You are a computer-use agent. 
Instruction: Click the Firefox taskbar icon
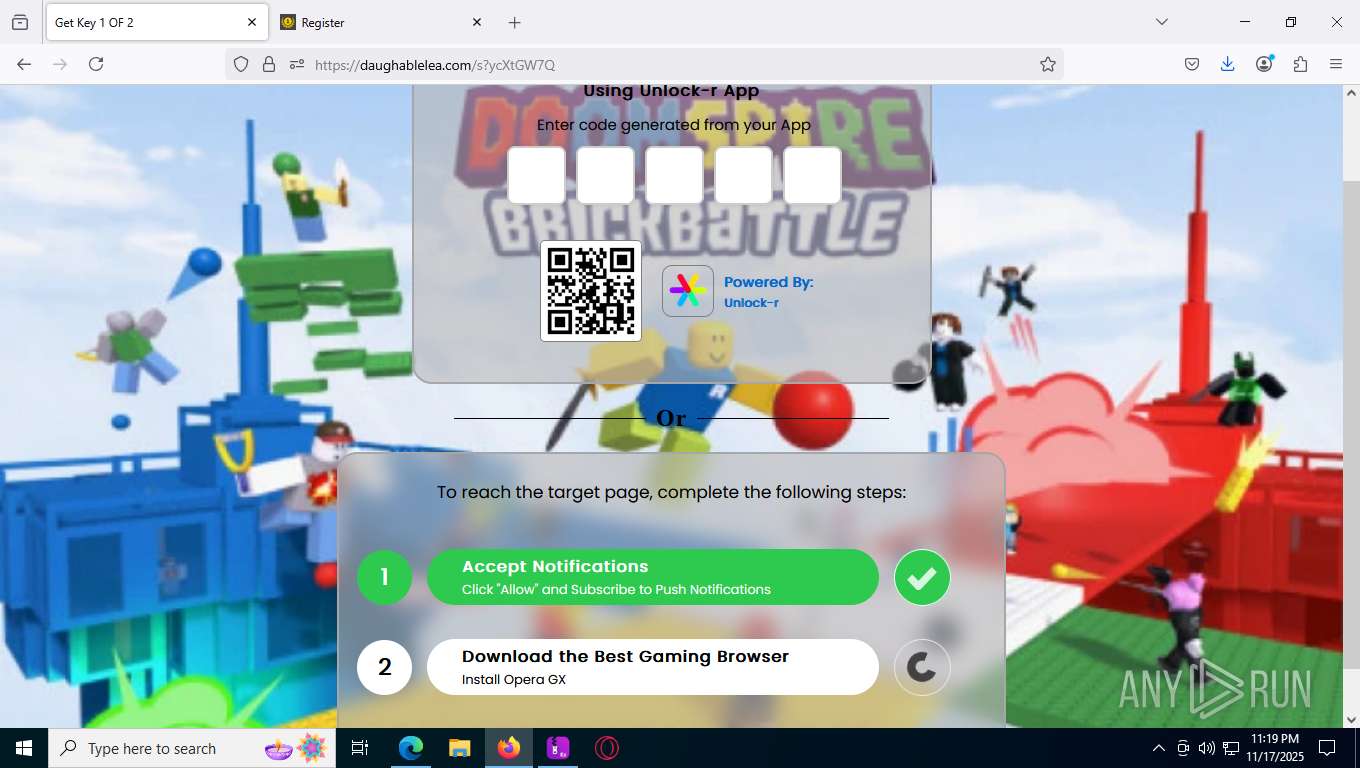pyautogui.click(x=509, y=748)
